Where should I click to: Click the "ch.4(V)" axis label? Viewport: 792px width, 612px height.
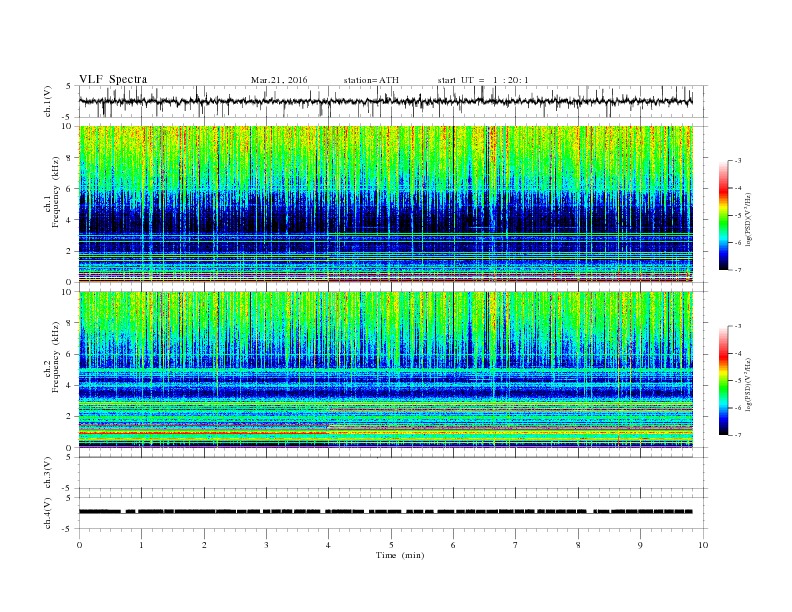(48, 513)
